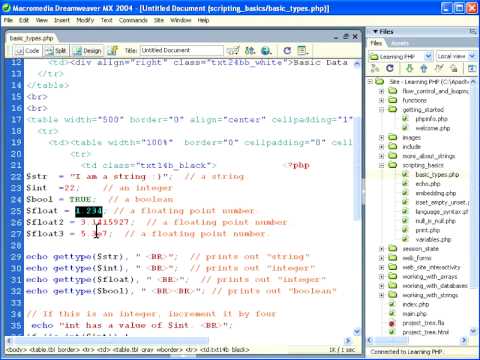The width and height of the screenshot is (480, 360).
Task: Select welcome.php in the file tree
Action: tap(433, 128)
